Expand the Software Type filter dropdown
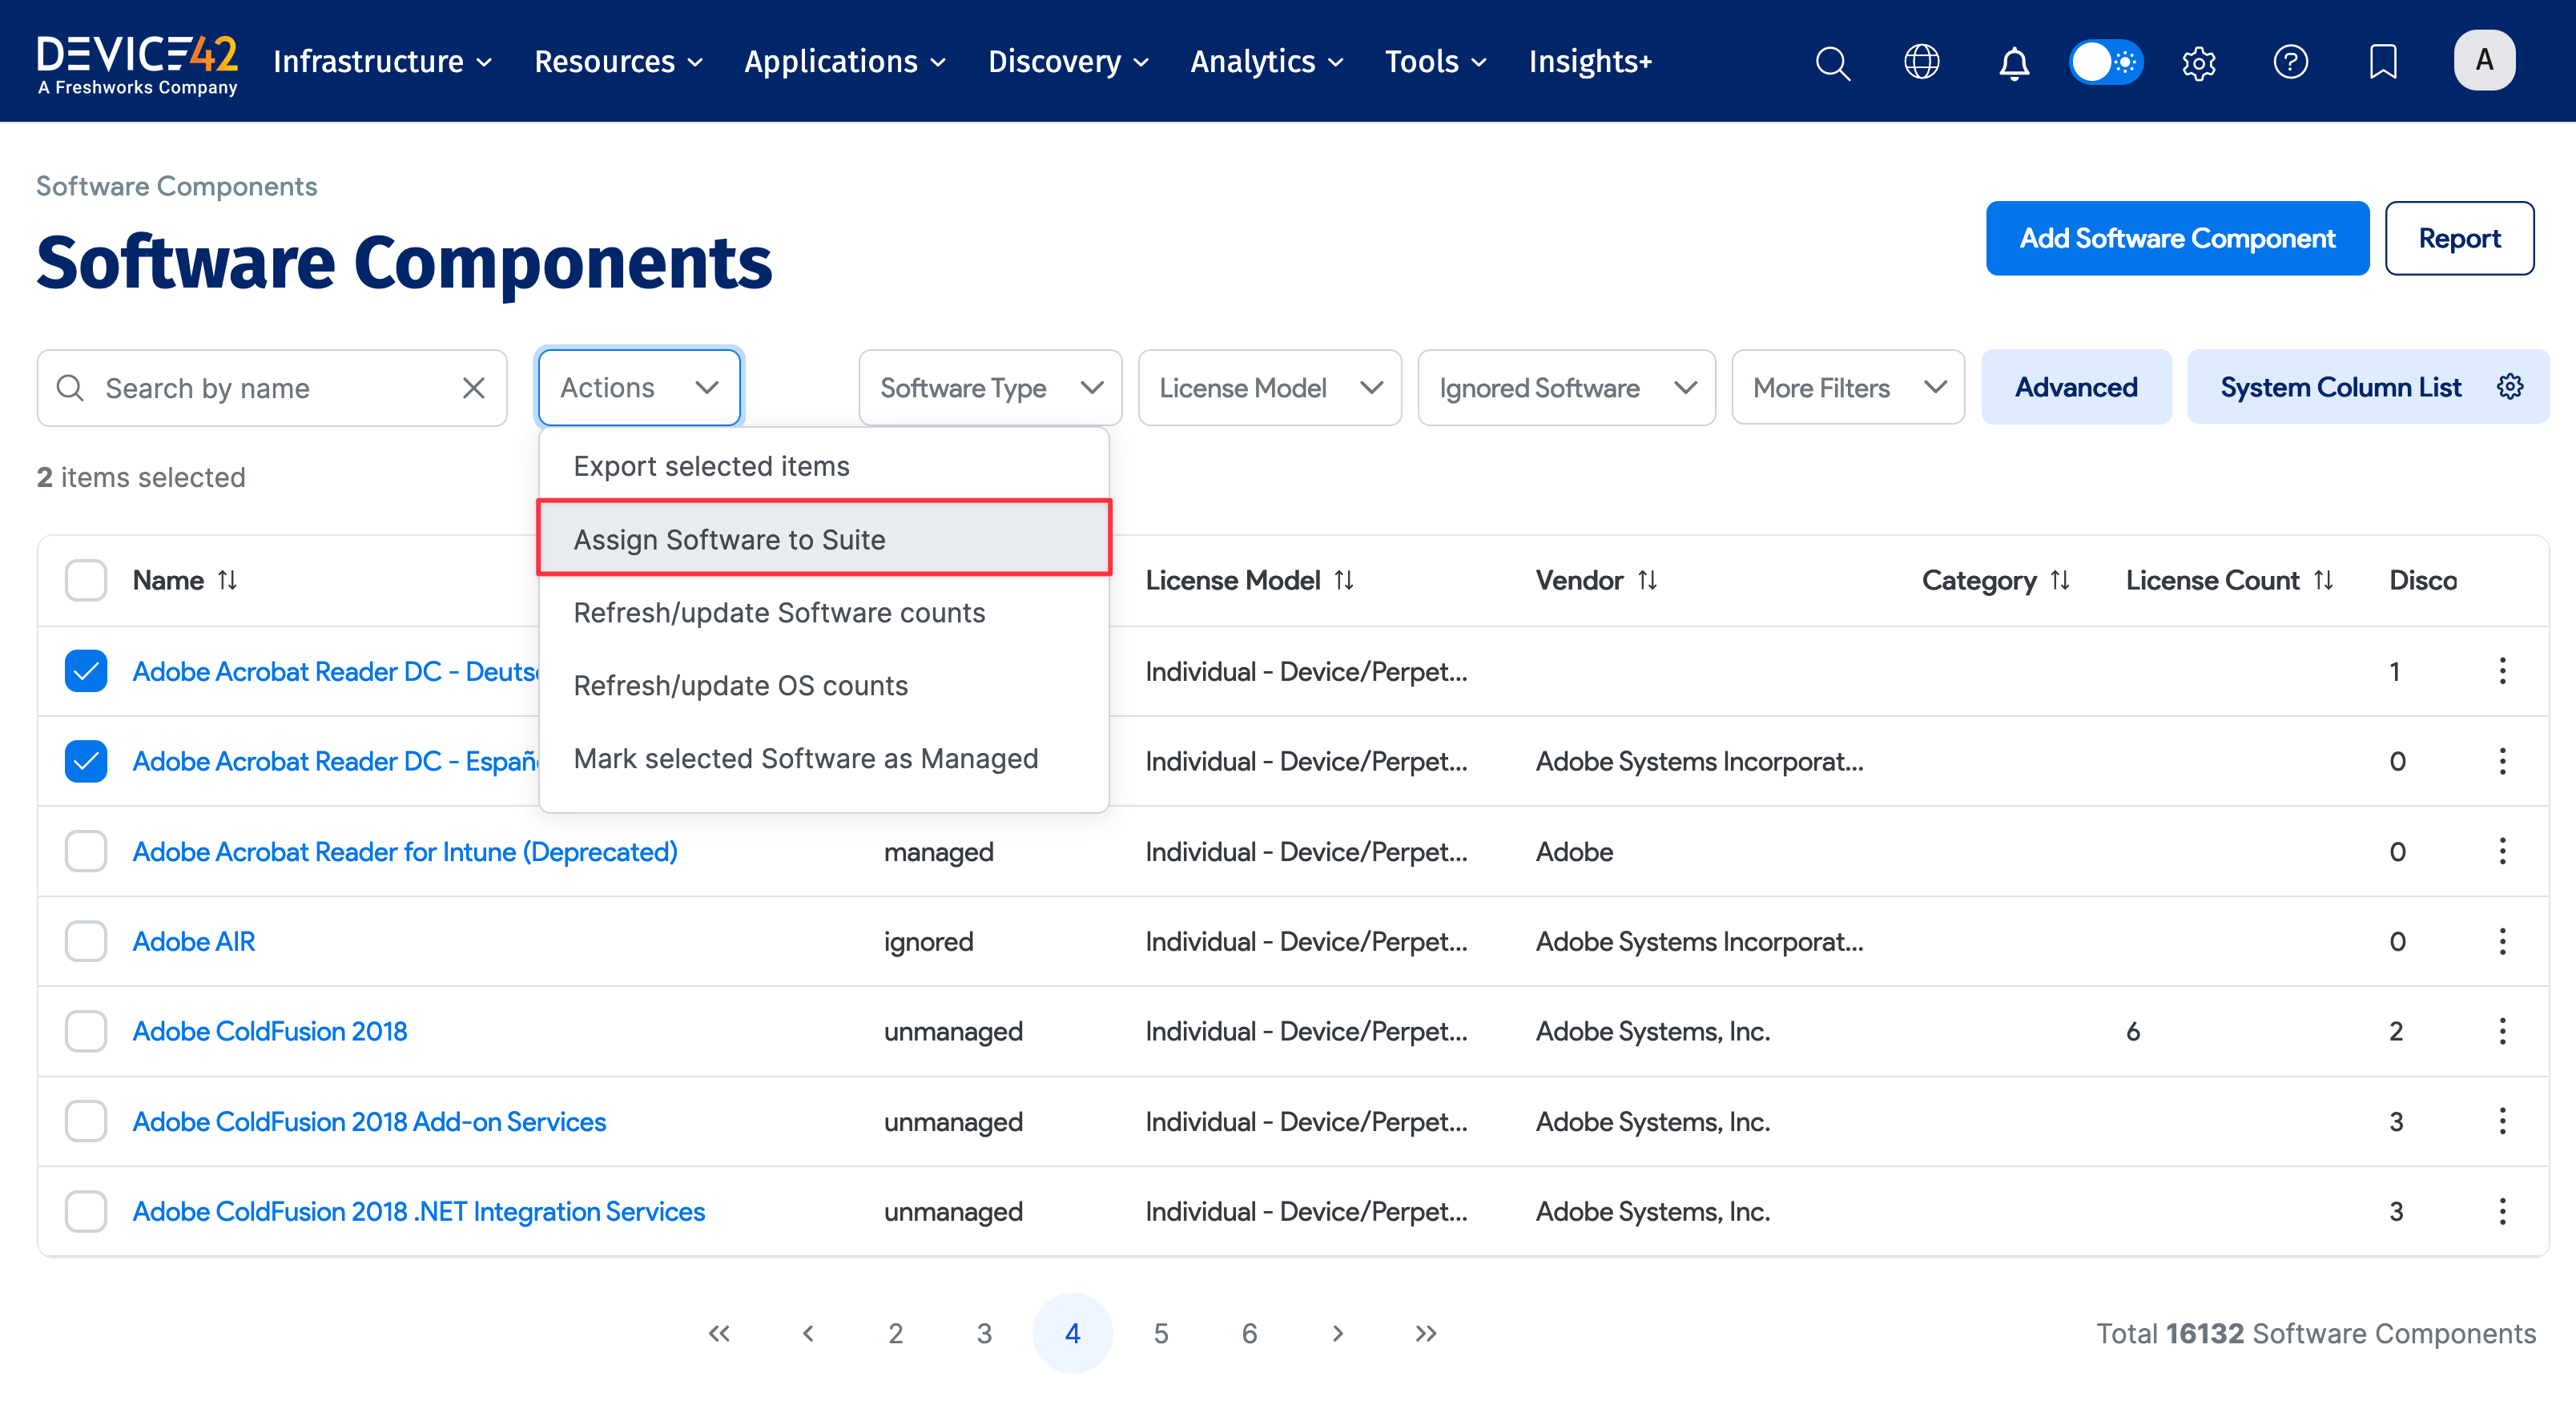Screen dimensions: 2576x1421 [989, 388]
